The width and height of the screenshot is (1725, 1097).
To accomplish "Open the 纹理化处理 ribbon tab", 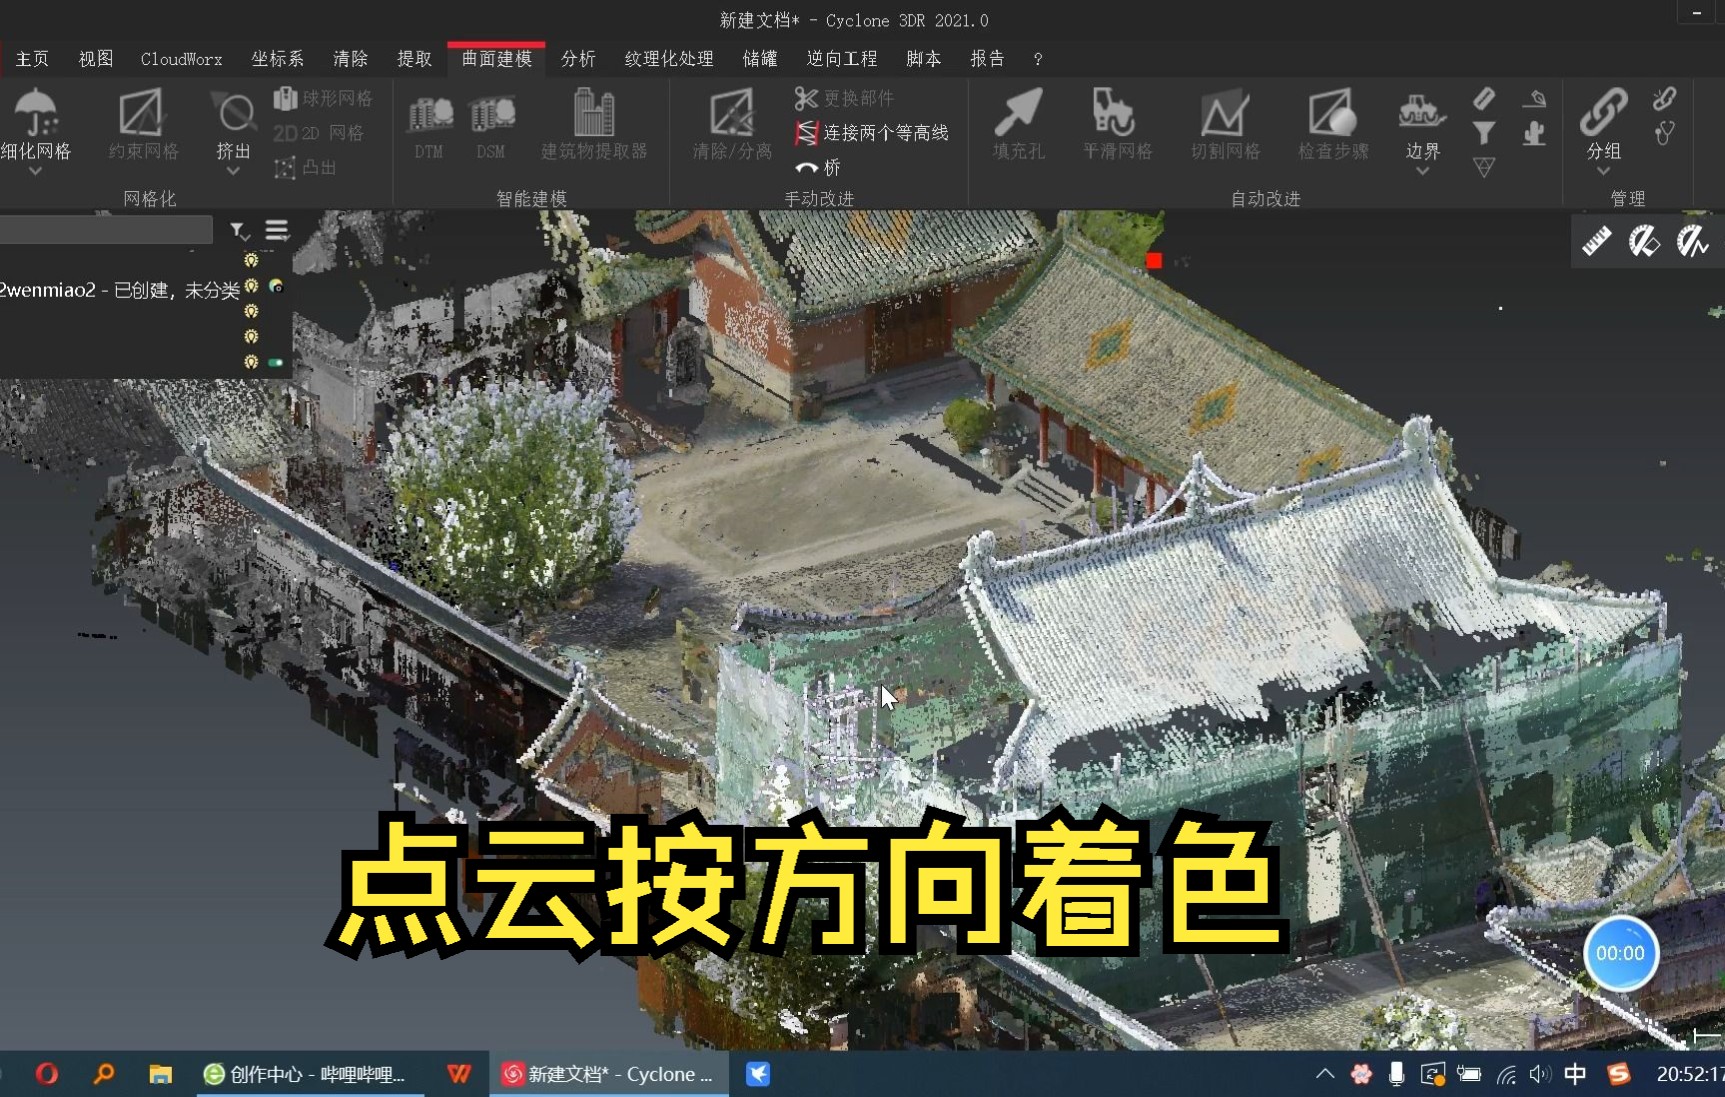I will point(669,59).
